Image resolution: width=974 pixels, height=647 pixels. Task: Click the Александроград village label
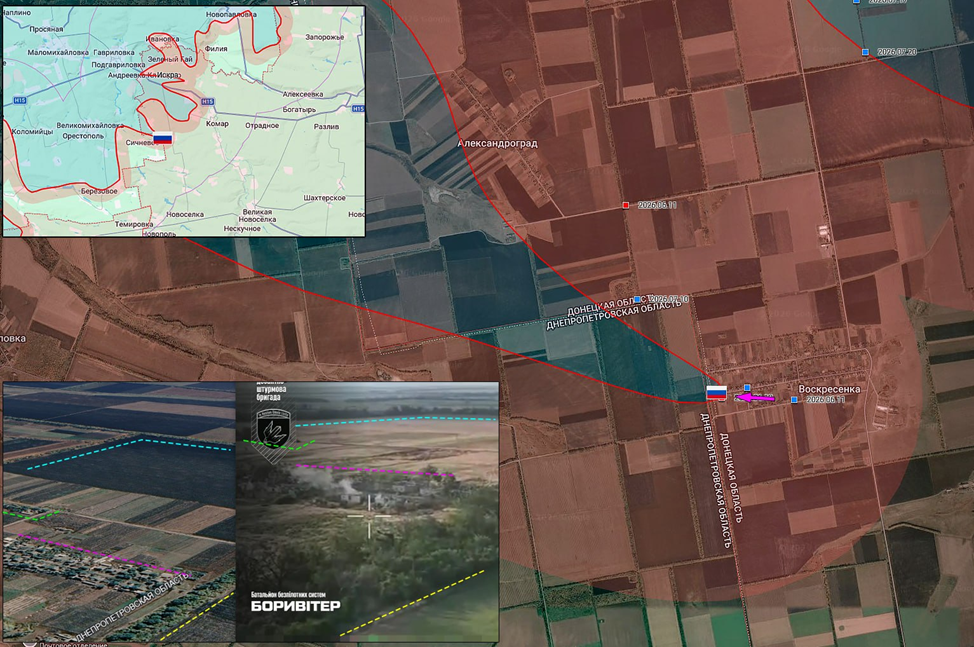click(x=498, y=143)
